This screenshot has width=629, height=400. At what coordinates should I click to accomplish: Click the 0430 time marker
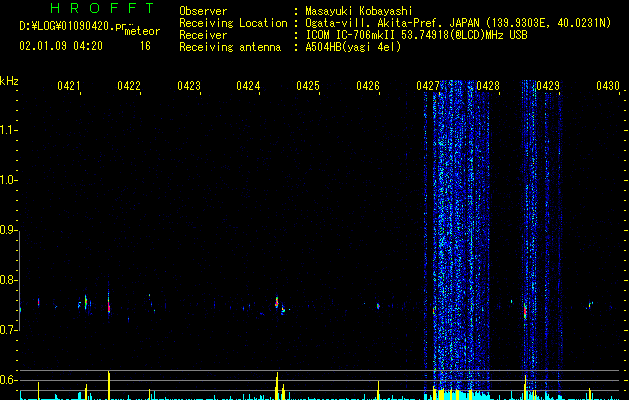tap(608, 85)
